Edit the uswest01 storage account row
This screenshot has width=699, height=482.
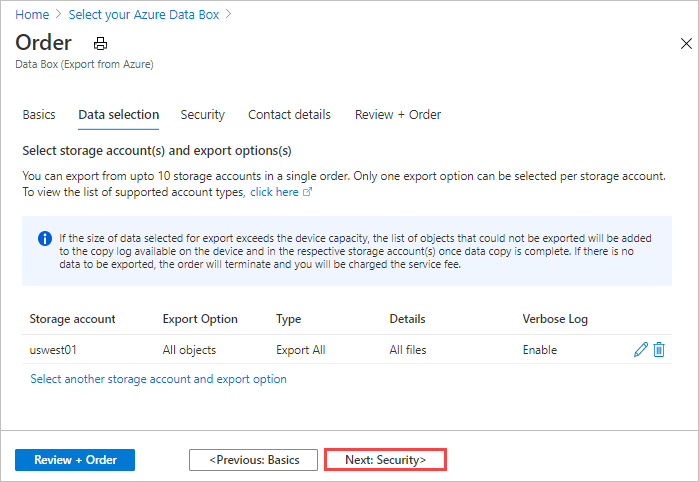[641, 350]
